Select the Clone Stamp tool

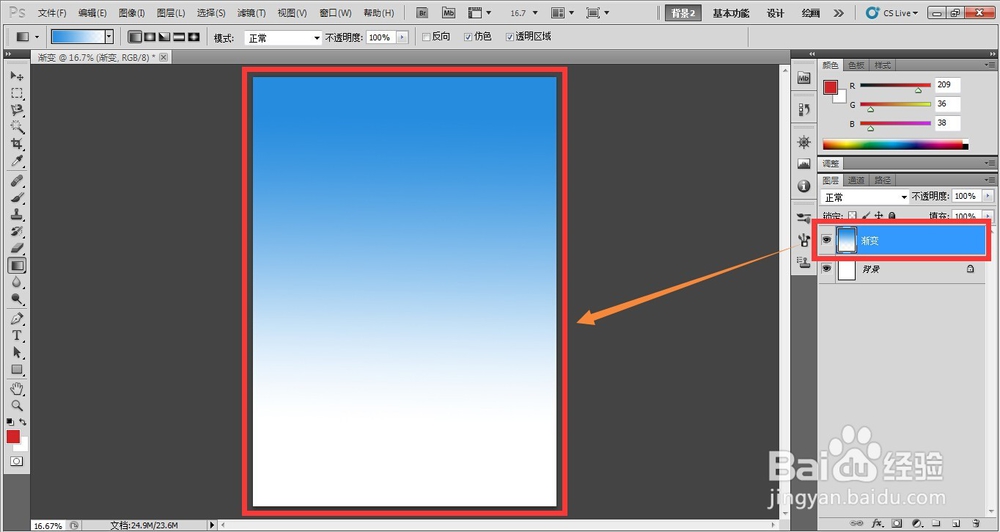click(x=17, y=214)
